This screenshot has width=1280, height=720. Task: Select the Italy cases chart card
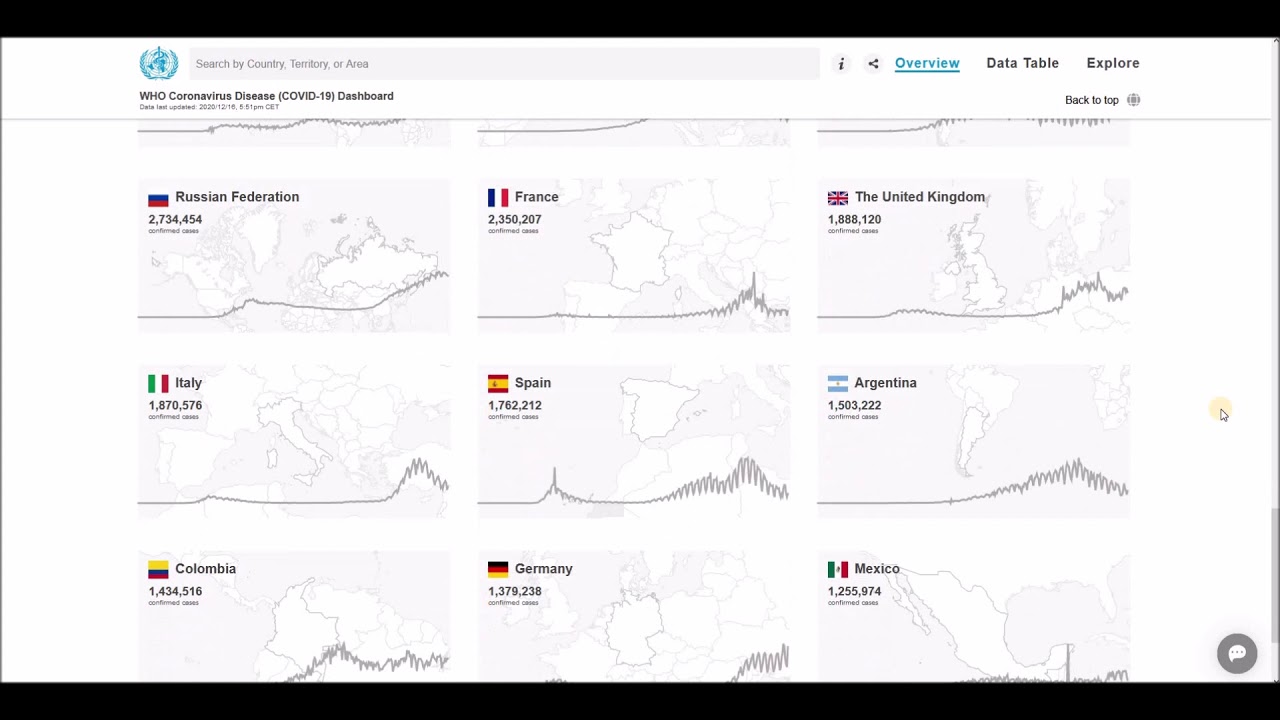293,450
